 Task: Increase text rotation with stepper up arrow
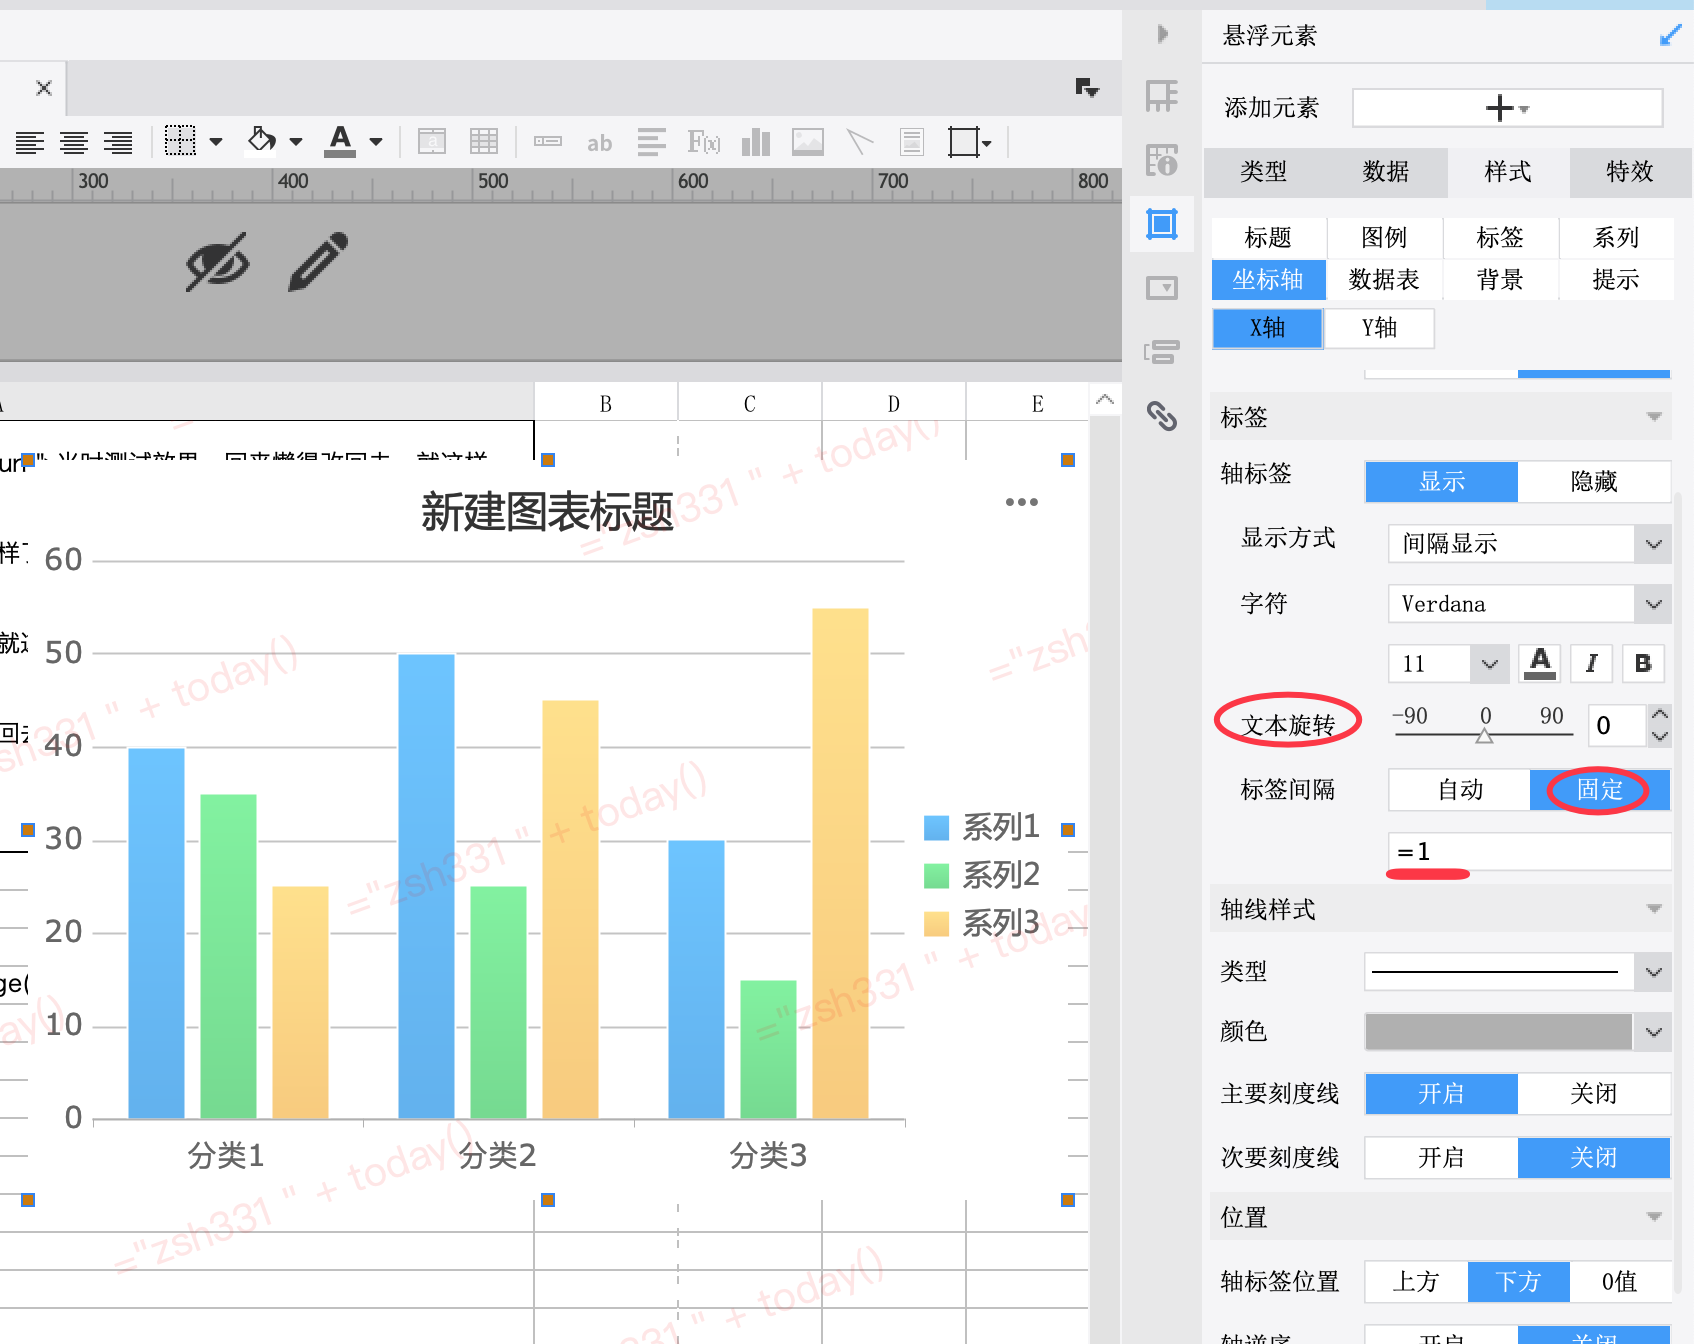click(1660, 714)
